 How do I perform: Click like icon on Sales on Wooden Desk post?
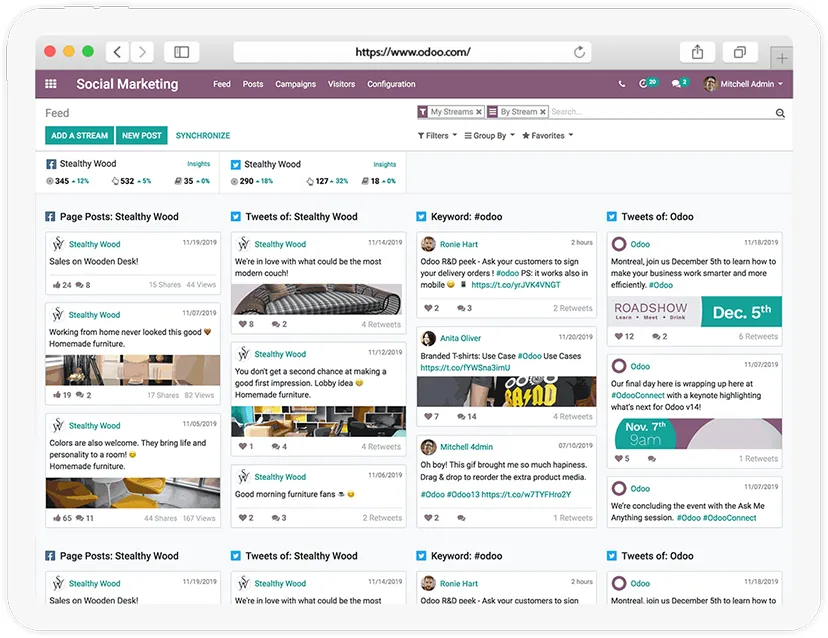tap(57, 285)
